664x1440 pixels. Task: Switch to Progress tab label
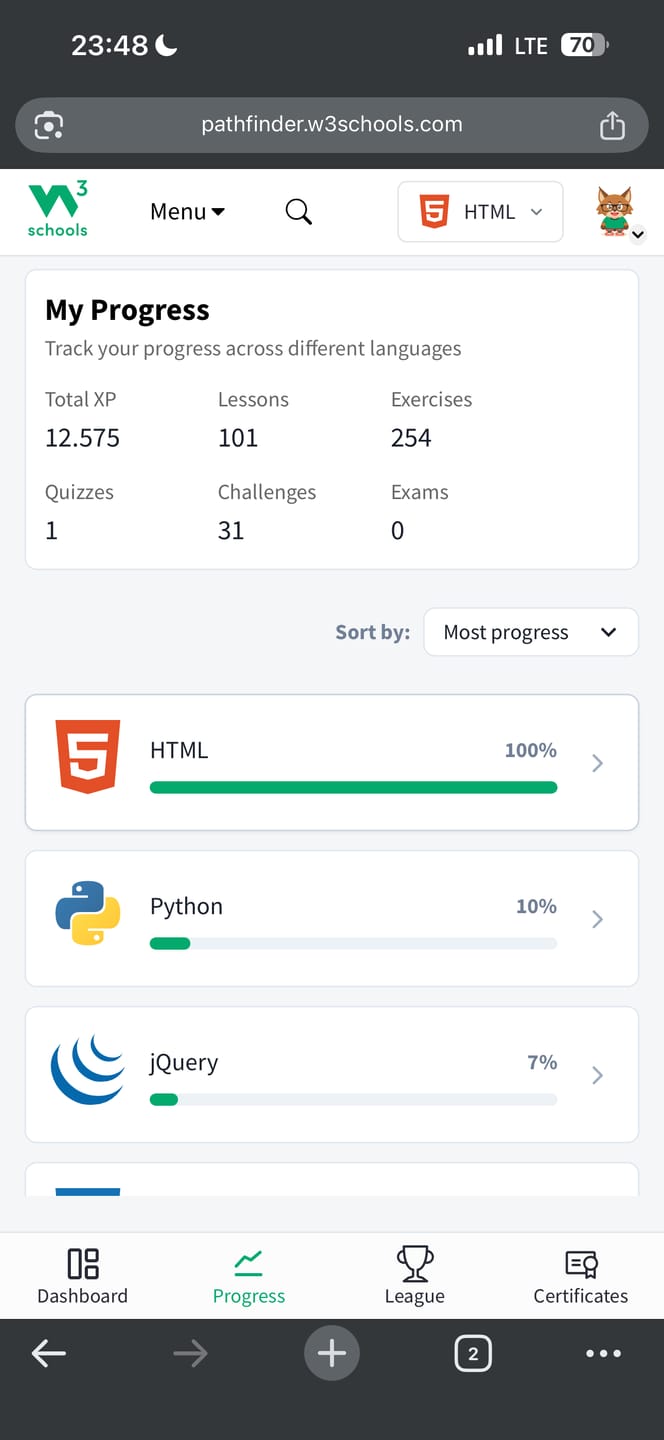[x=249, y=1296]
